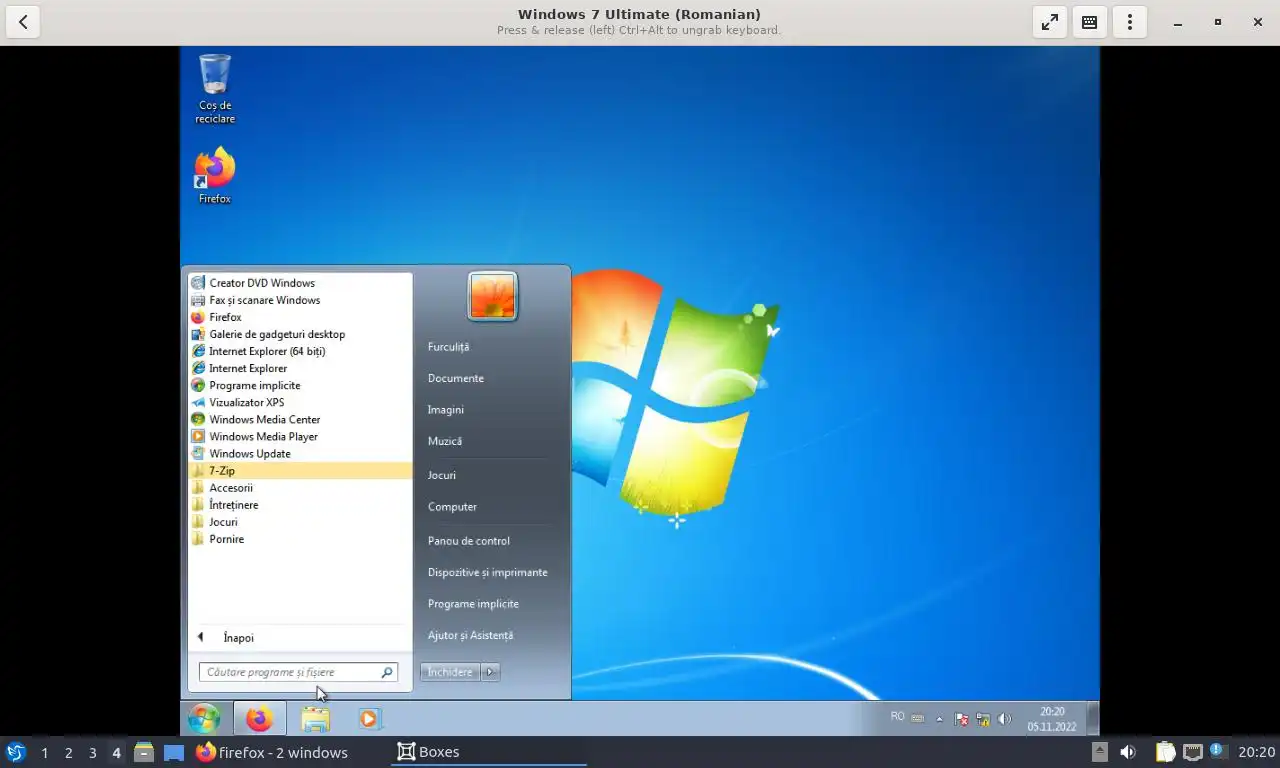Viewport: 1280px width, 768px height.
Task: Show hidden tray icons arrow
Action: 940,719
